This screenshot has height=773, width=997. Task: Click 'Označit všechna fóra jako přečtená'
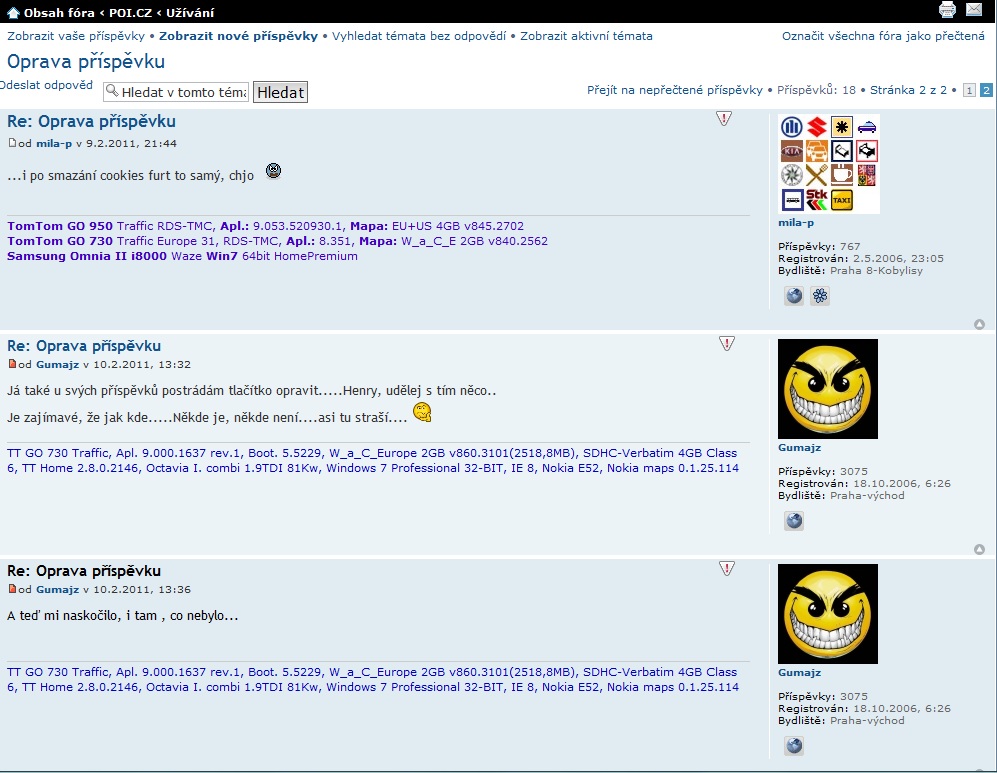[x=883, y=36]
